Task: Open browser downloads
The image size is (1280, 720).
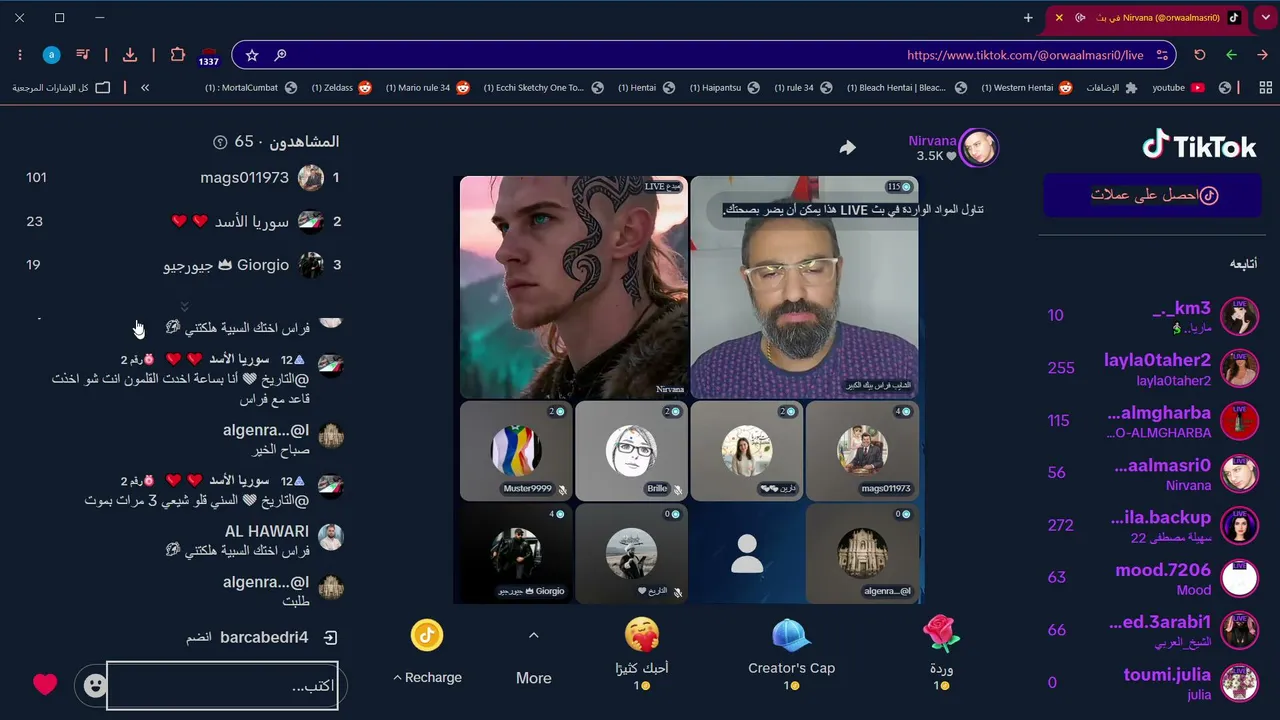Action: 130,55
